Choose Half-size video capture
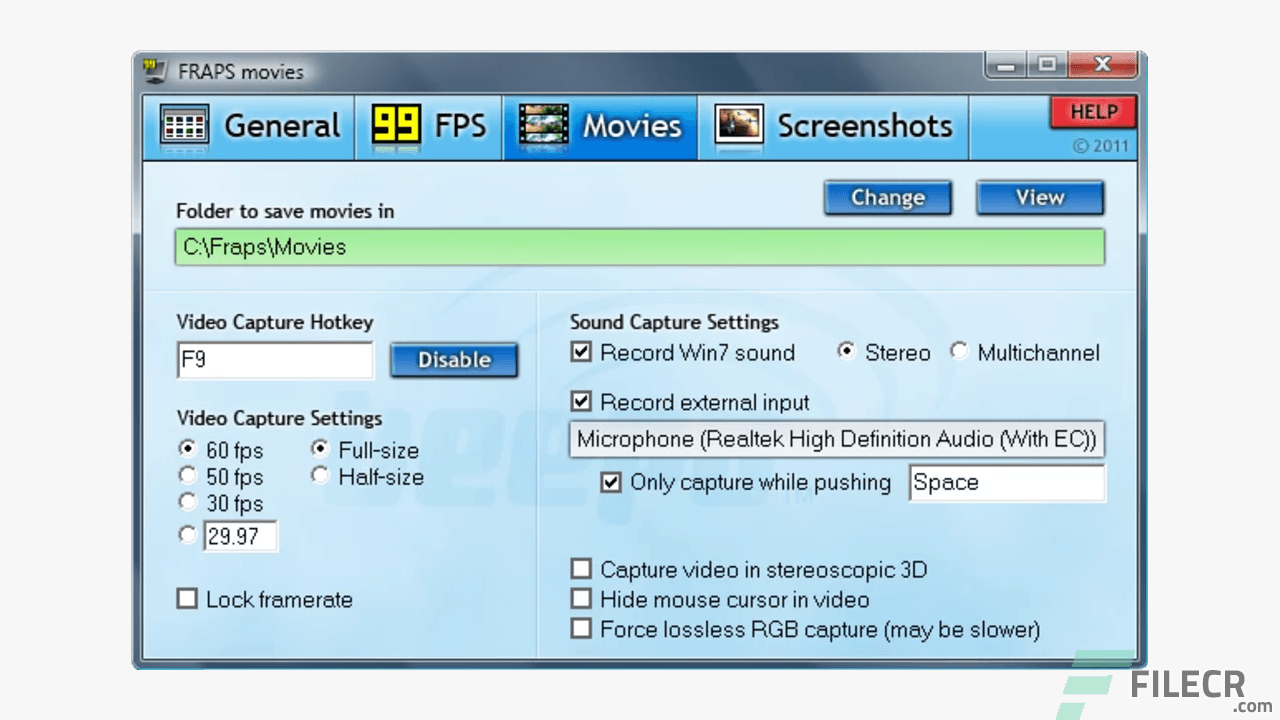 pos(320,475)
